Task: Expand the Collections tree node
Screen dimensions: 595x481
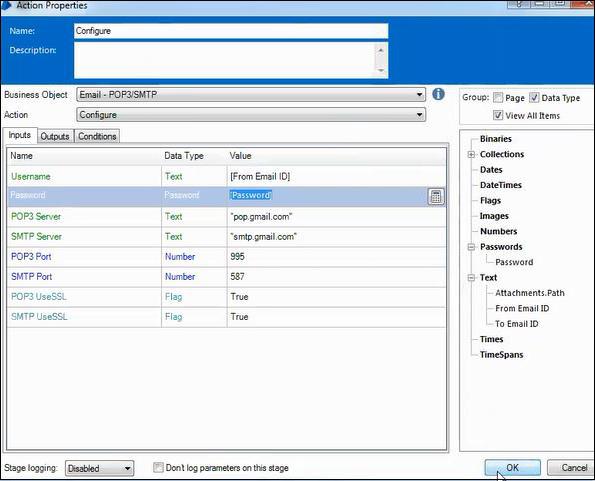Action: (471, 154)
